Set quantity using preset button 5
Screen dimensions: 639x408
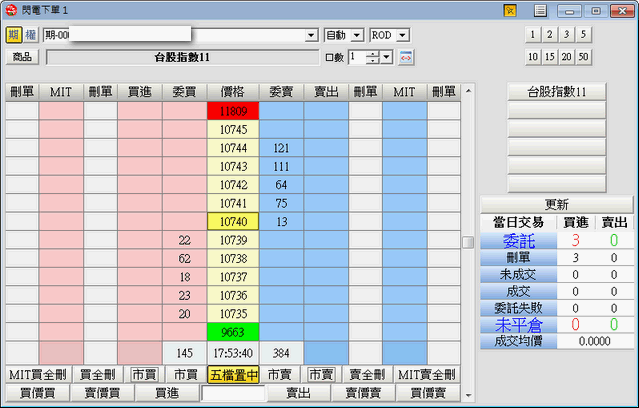(583, 34)
